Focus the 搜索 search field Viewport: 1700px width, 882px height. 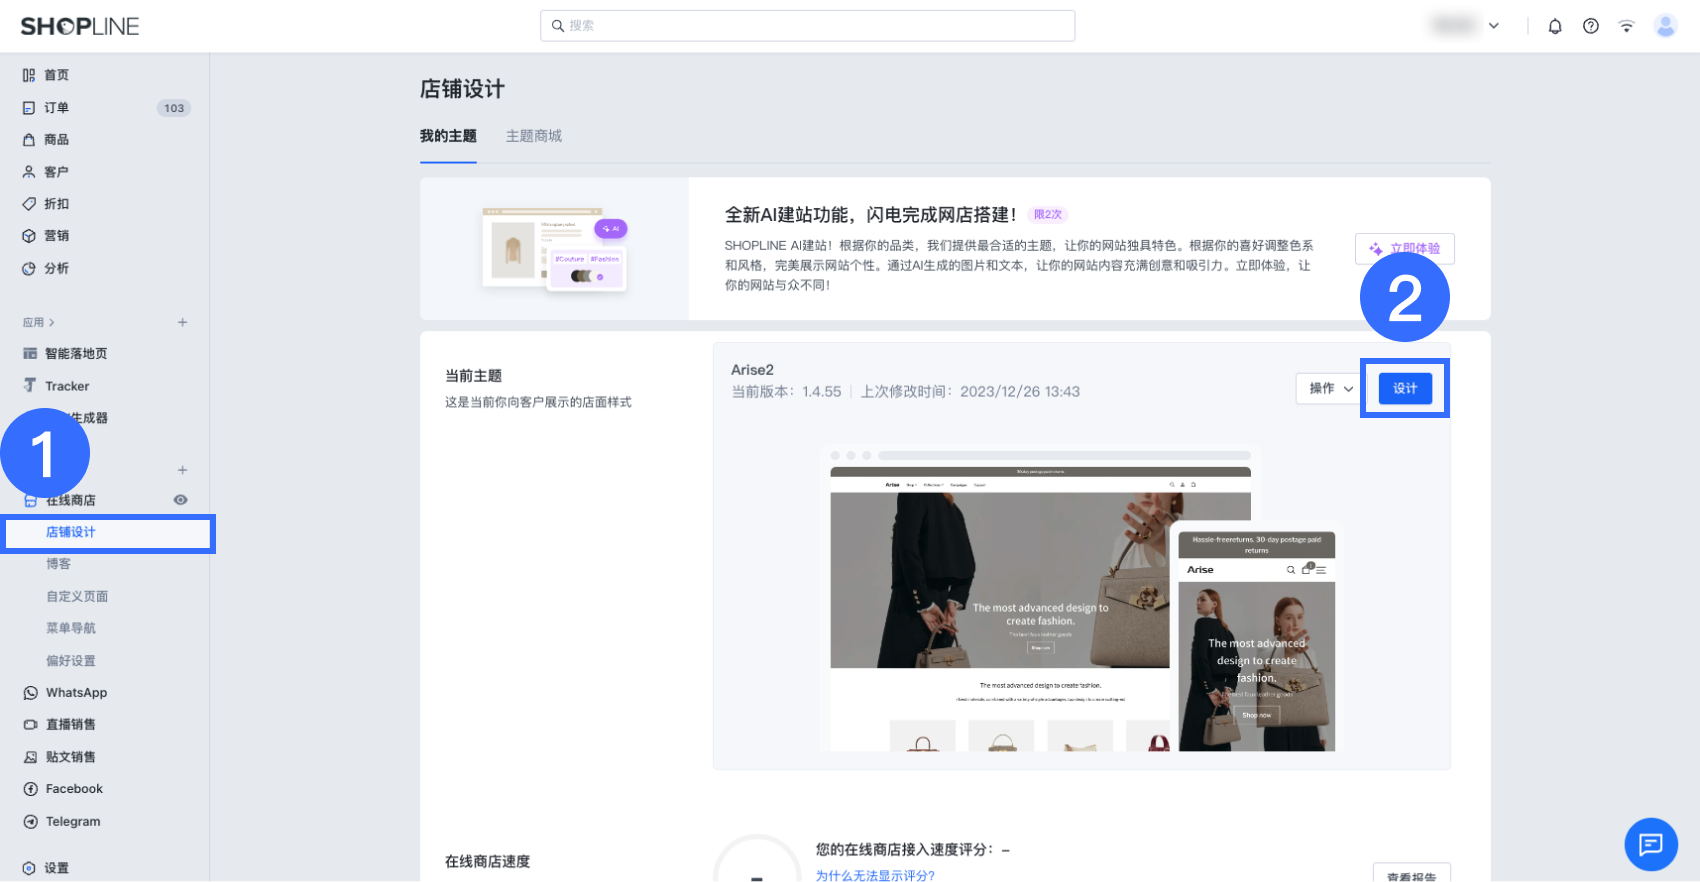pyautogui.click(x=807, y=26)
